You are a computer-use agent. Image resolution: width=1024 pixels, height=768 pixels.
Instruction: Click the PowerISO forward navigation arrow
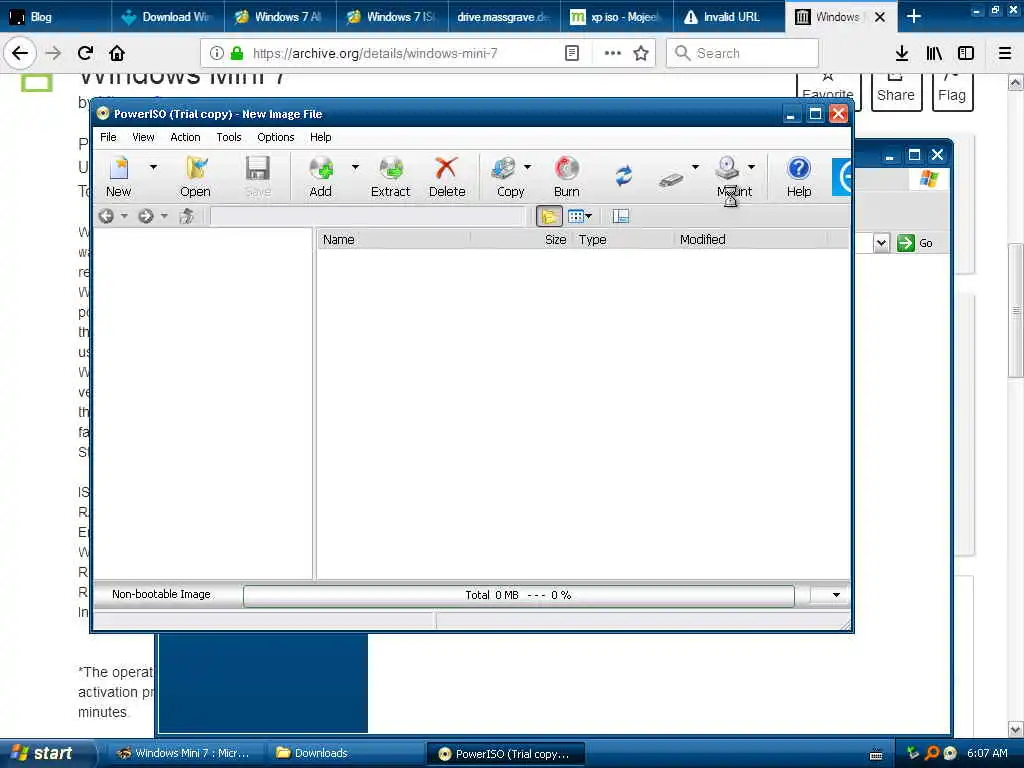pyautogui.click(x=146, y=216)
